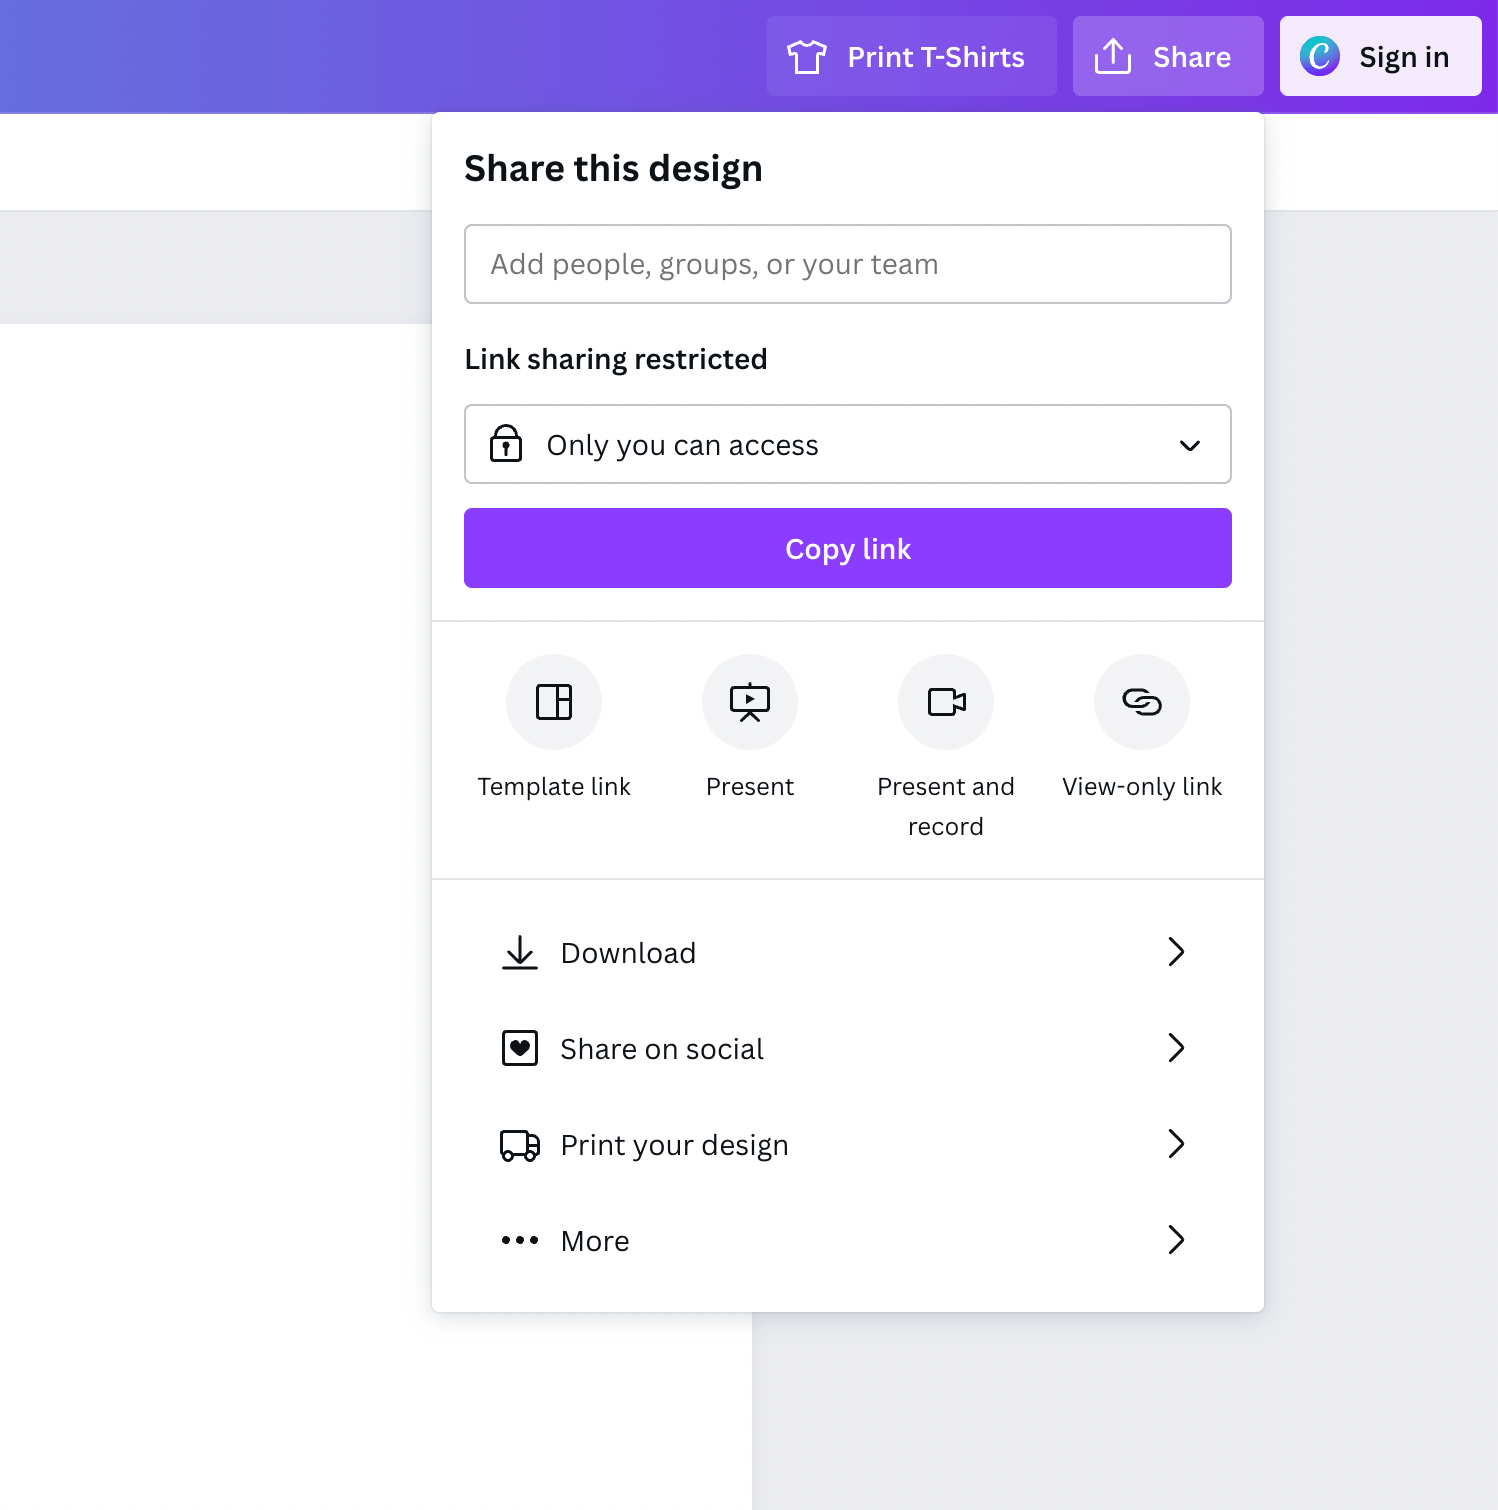Expand the Download submenu chevron
This screenshot has height=1510, width=1498.
coord(1176,952)
